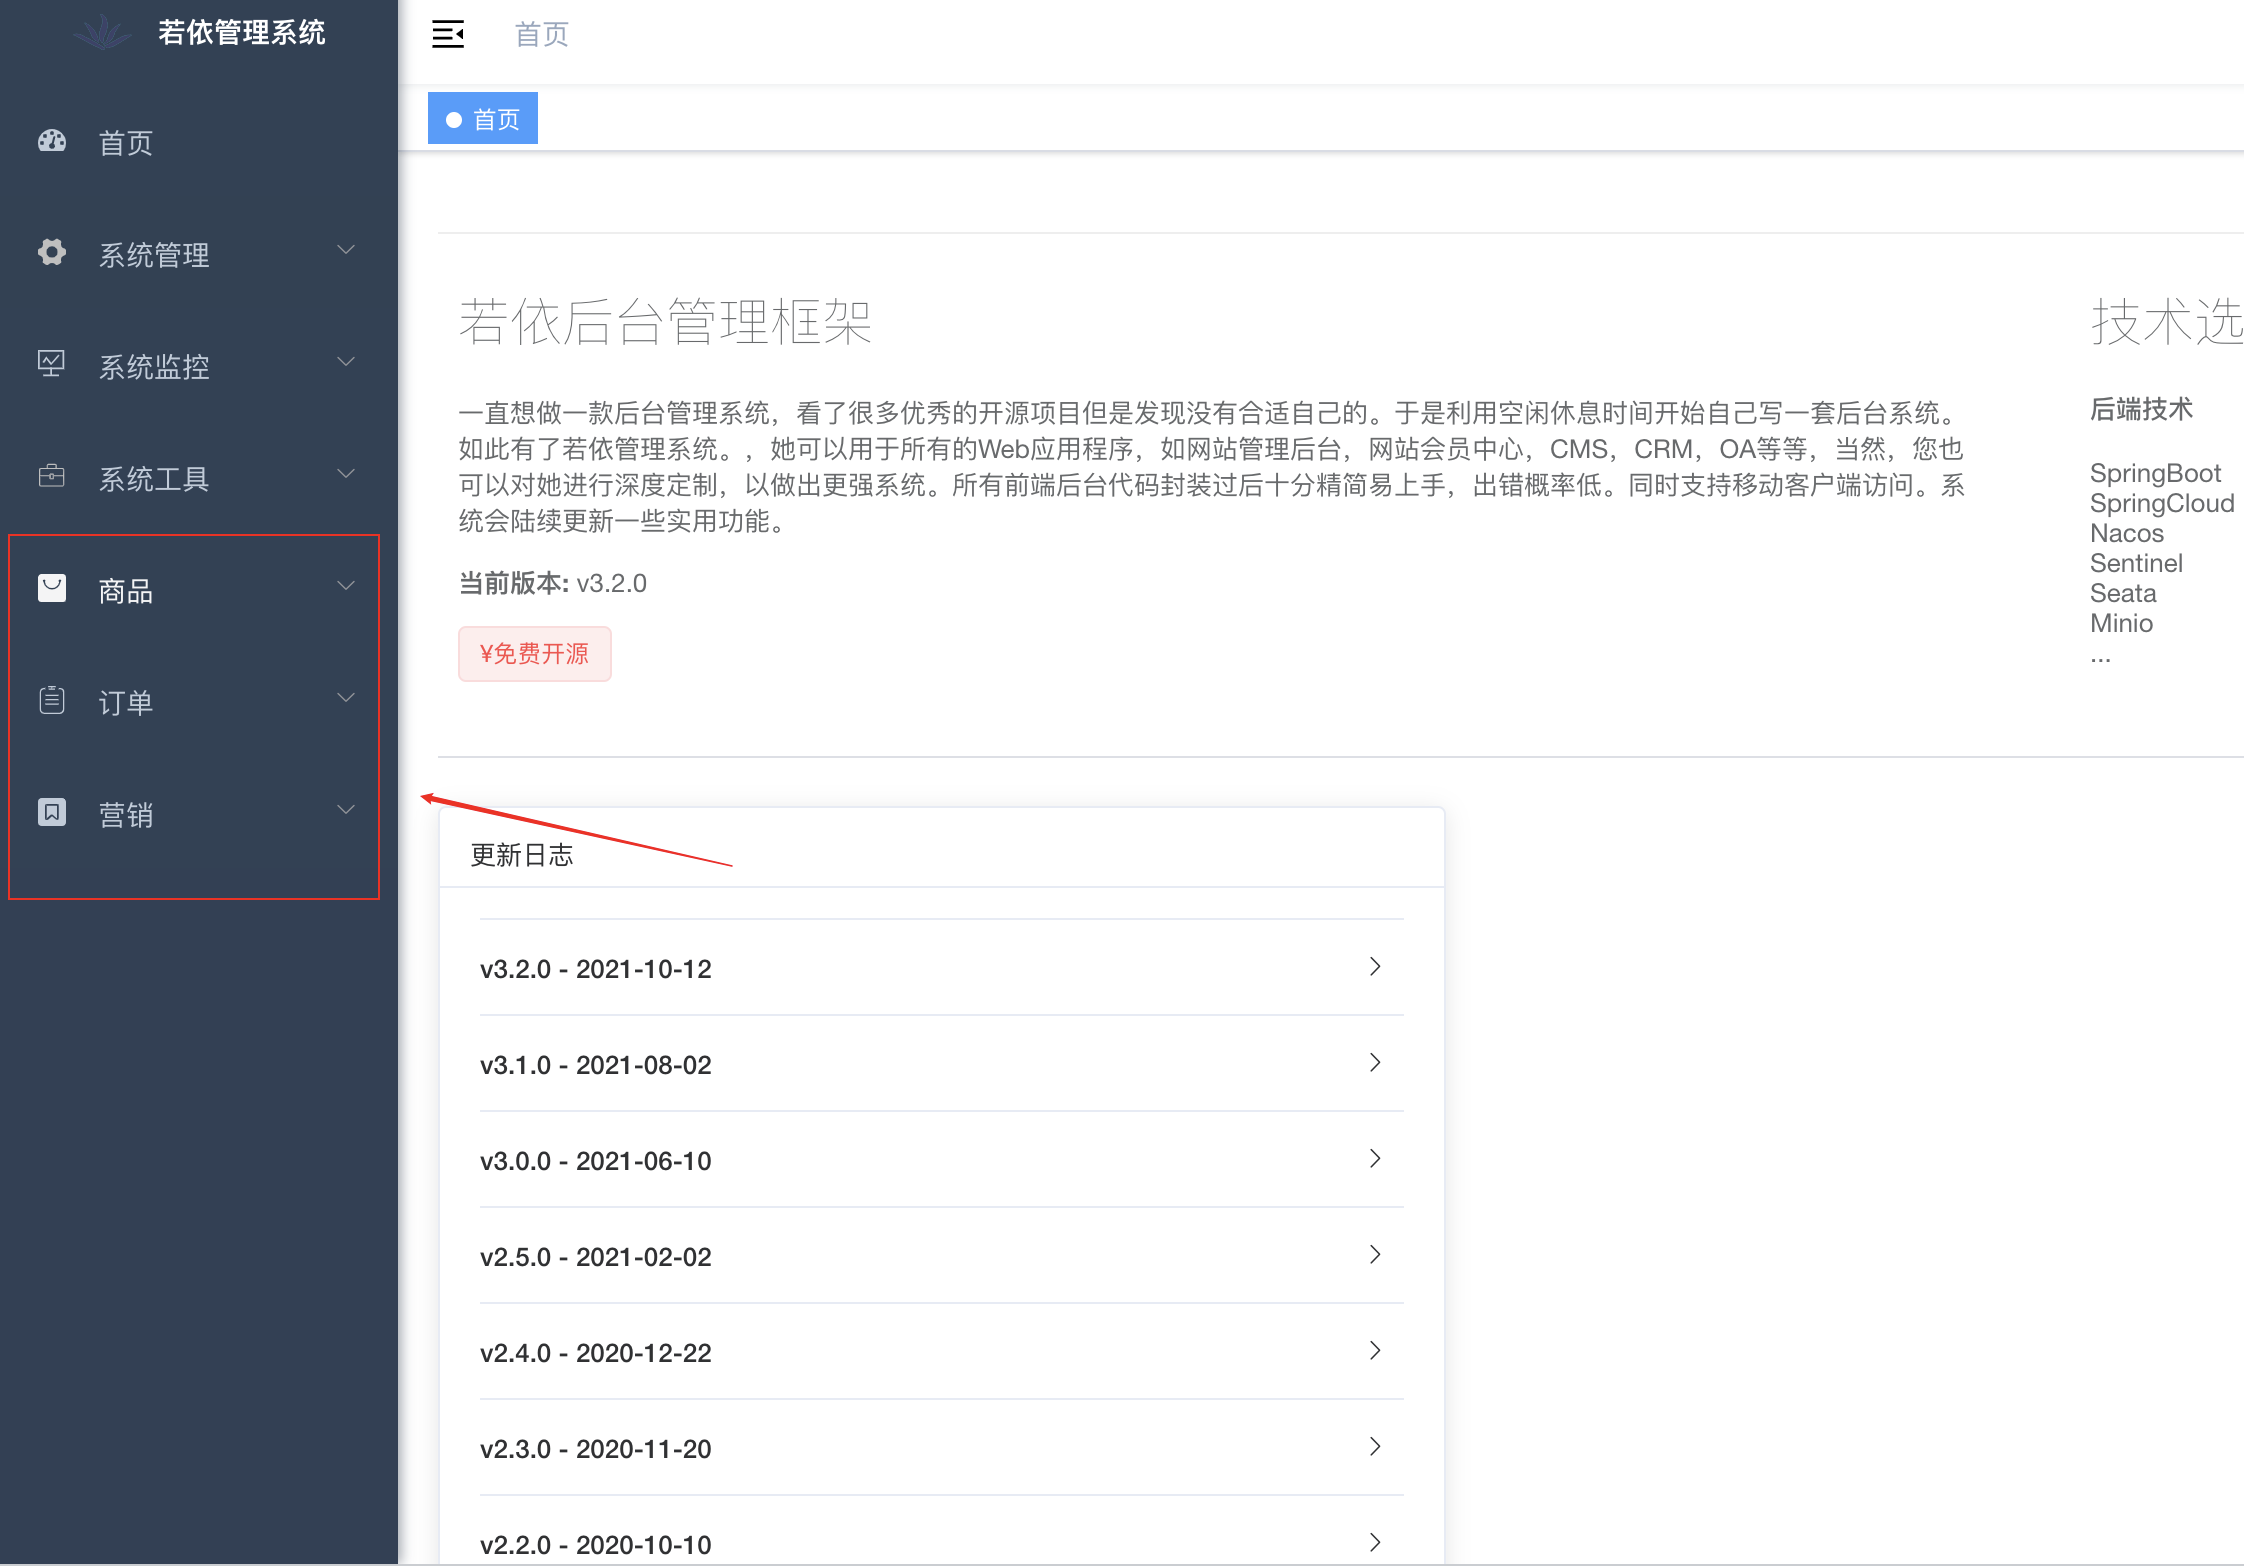The image size is (2244, 1566).
Task: Click the clipboard icon for 订单
Action: tap(52, 700)
